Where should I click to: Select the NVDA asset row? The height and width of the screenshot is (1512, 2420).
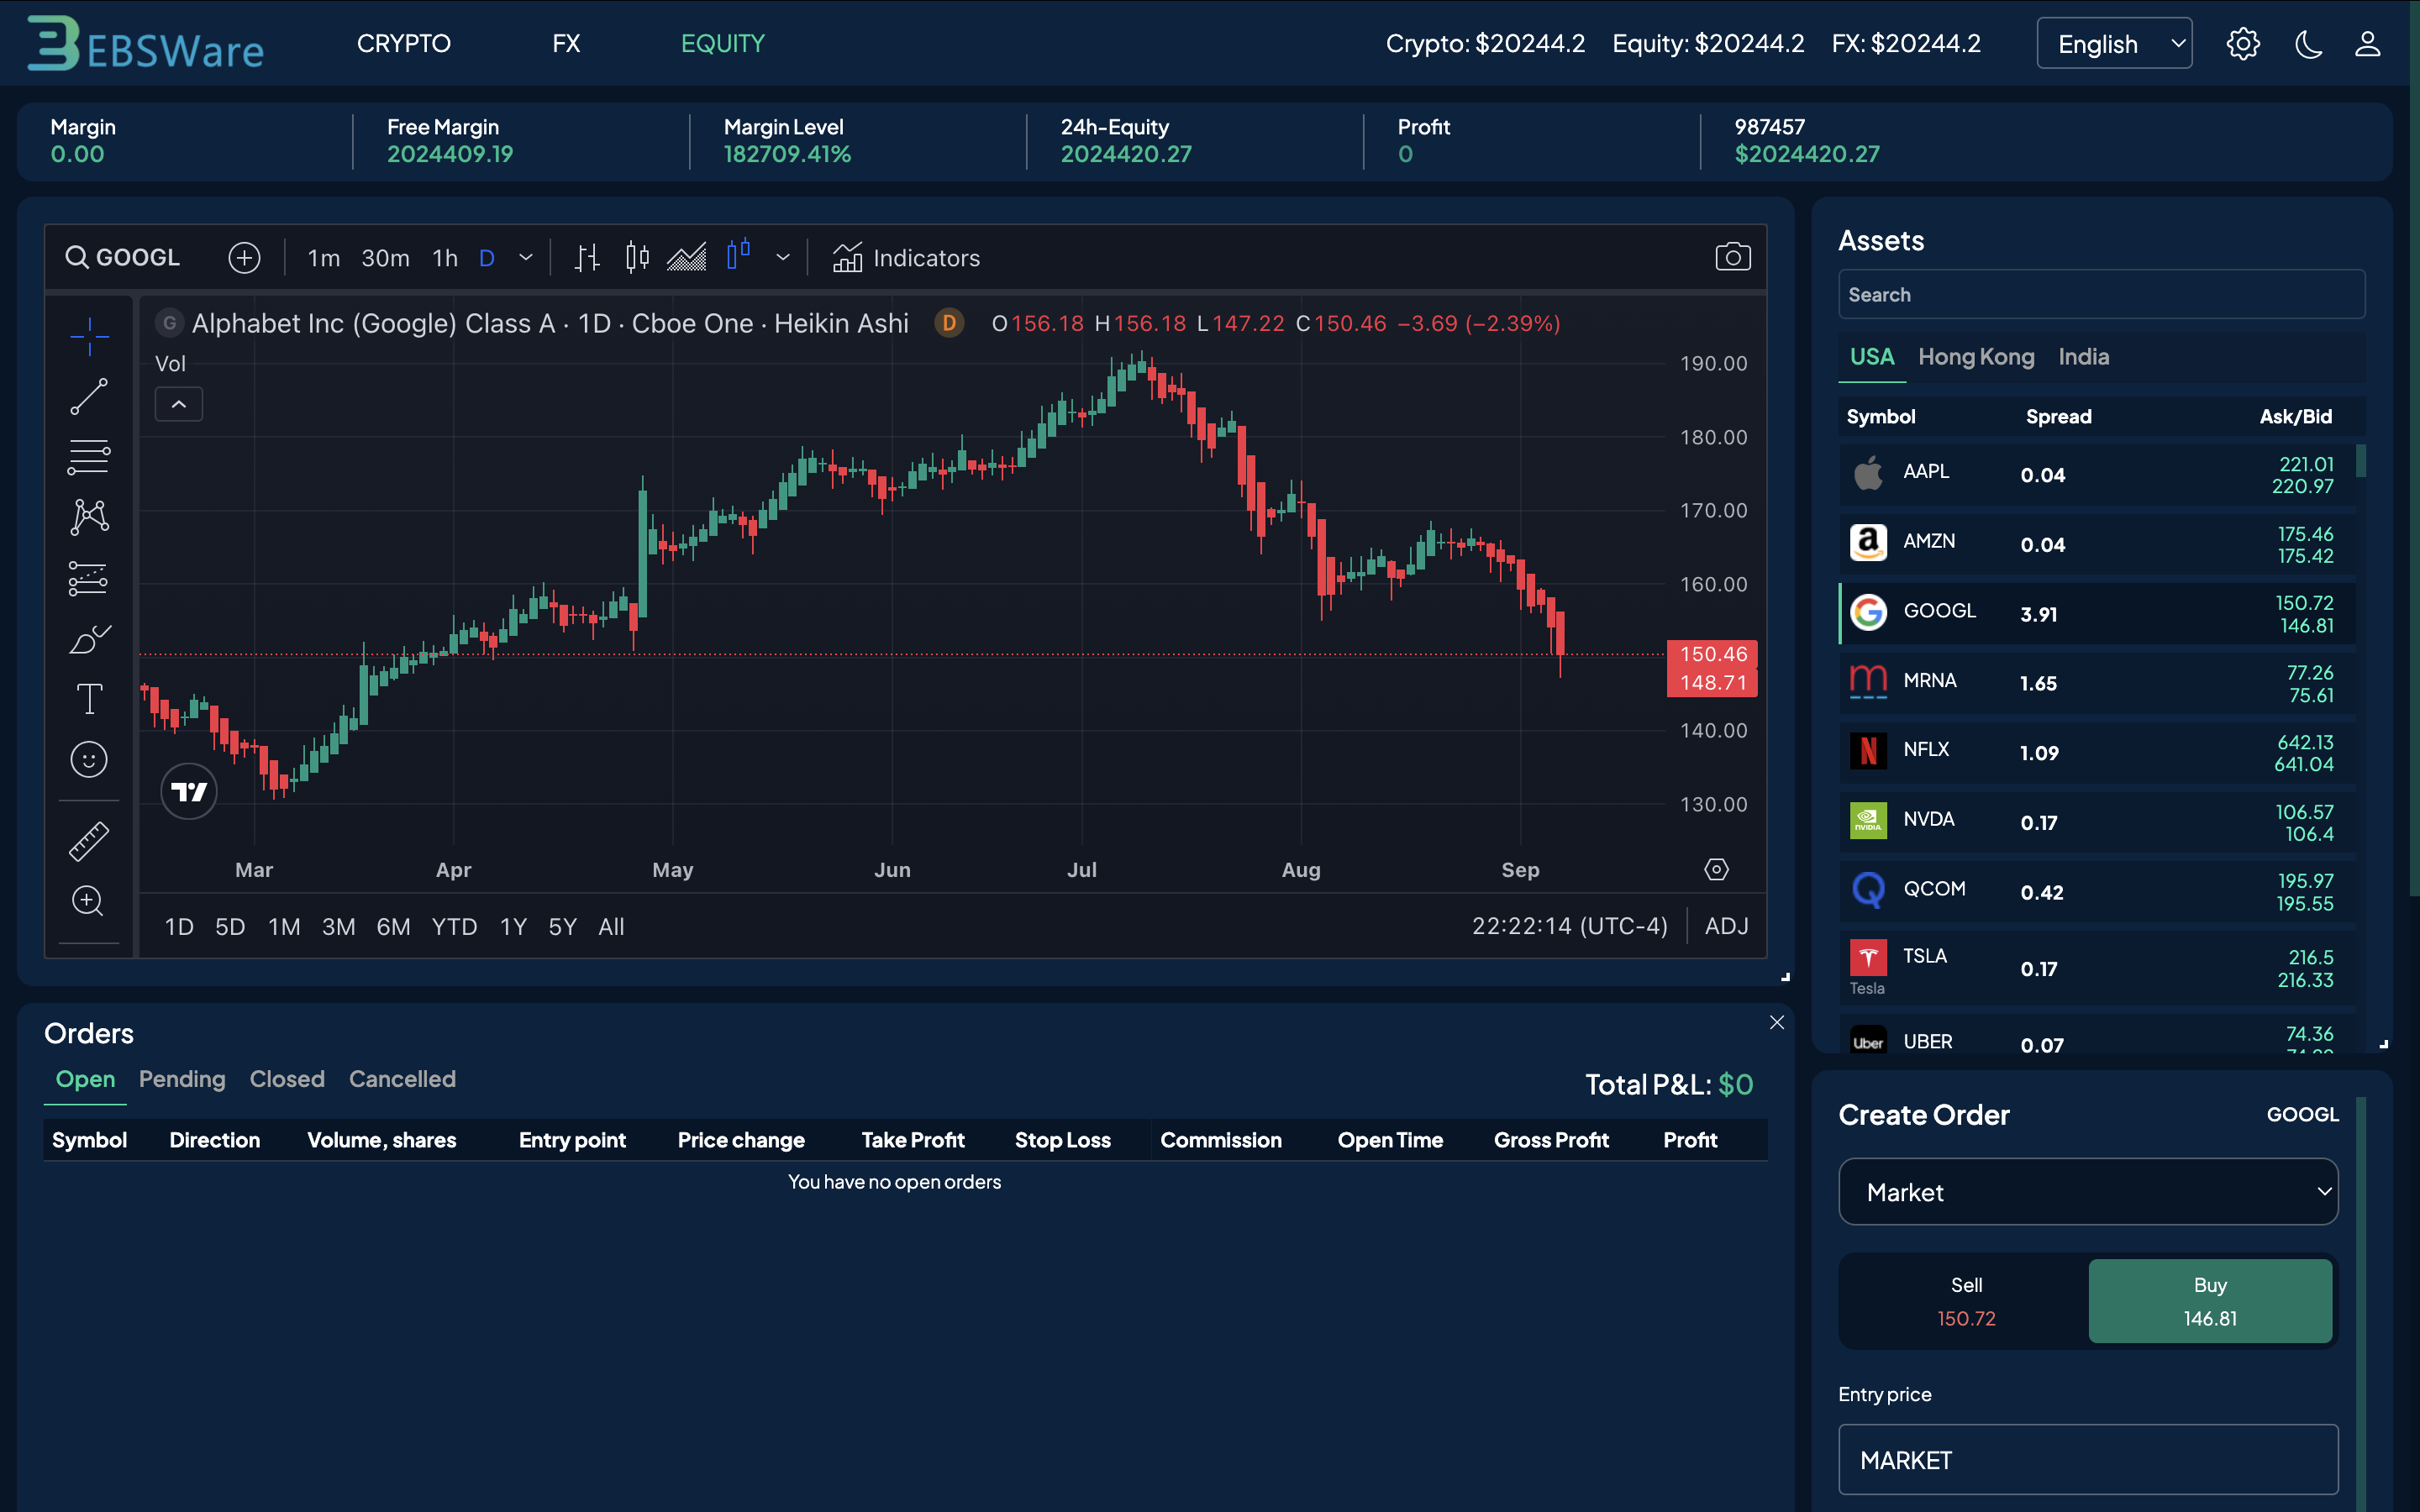(x=2097, y=822)
